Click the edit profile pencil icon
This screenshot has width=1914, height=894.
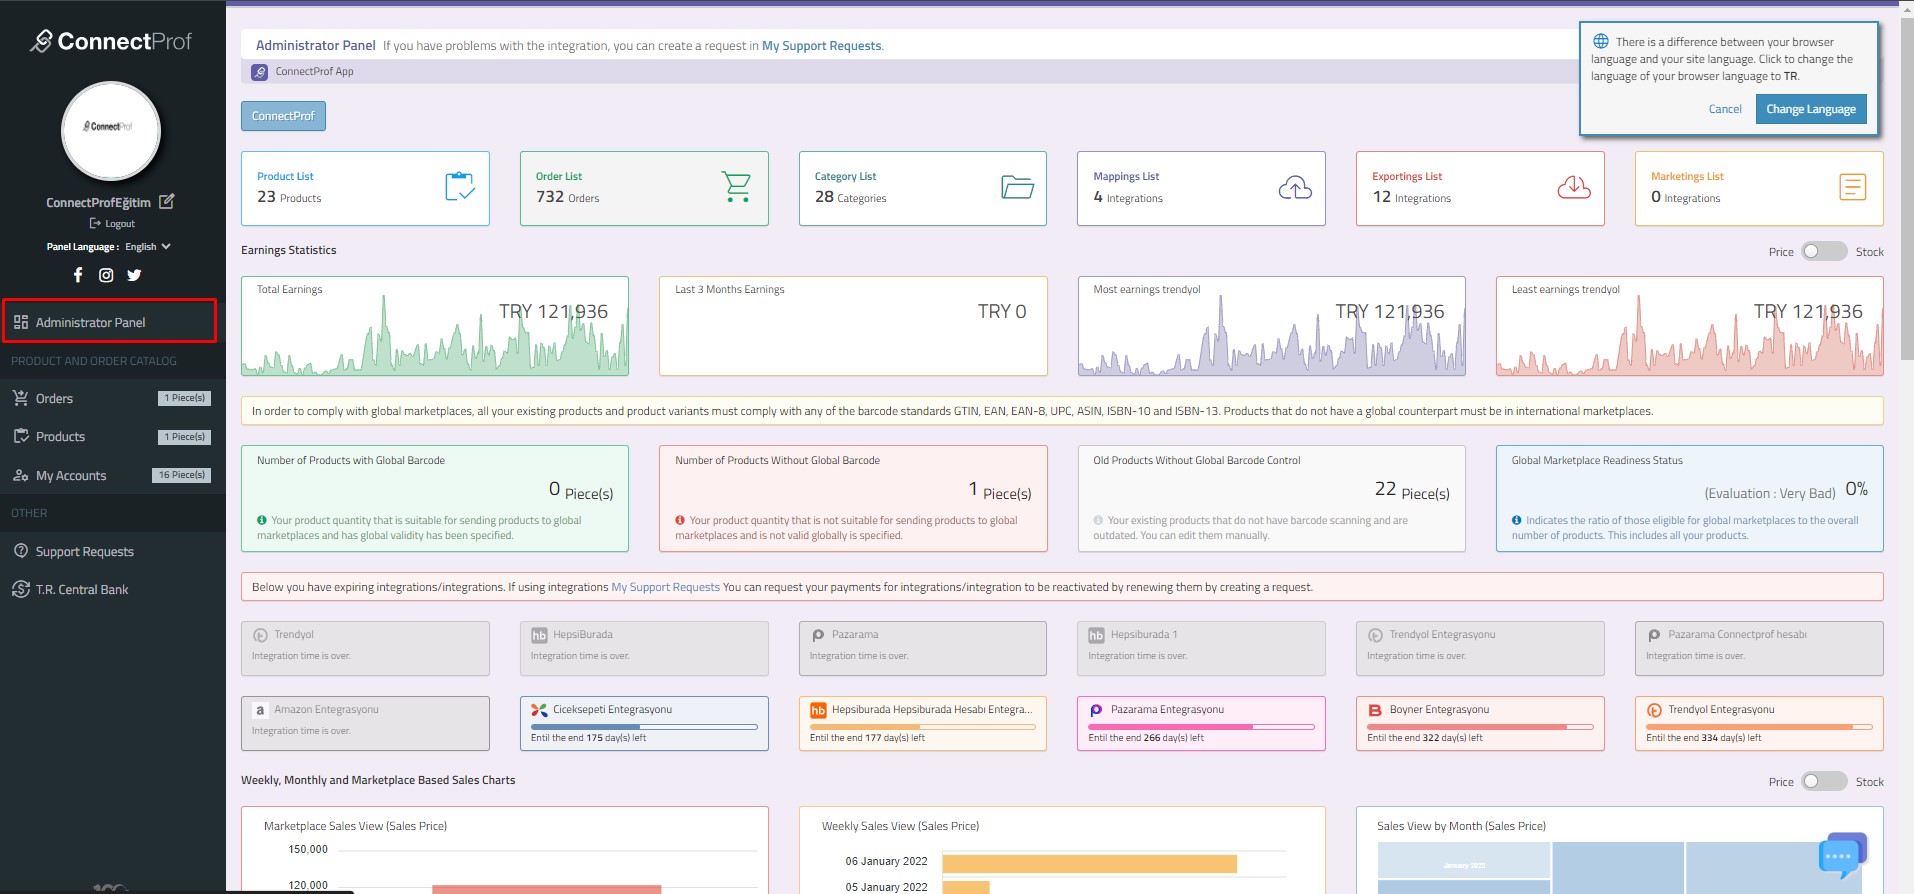click(167, 202)
